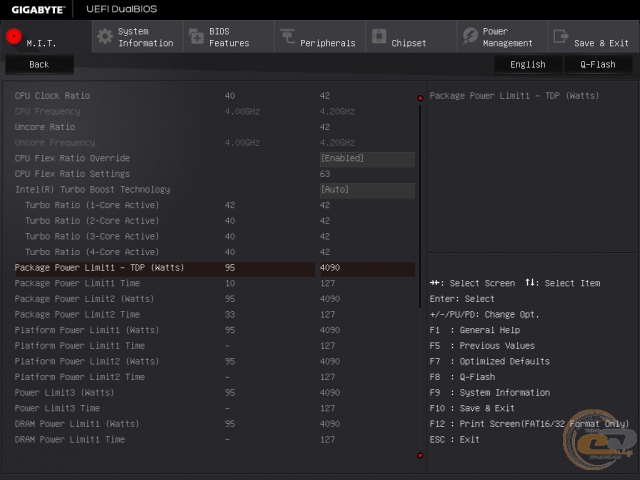Select Platform Power Limit2 Watts value

click(x=330, y=361)
